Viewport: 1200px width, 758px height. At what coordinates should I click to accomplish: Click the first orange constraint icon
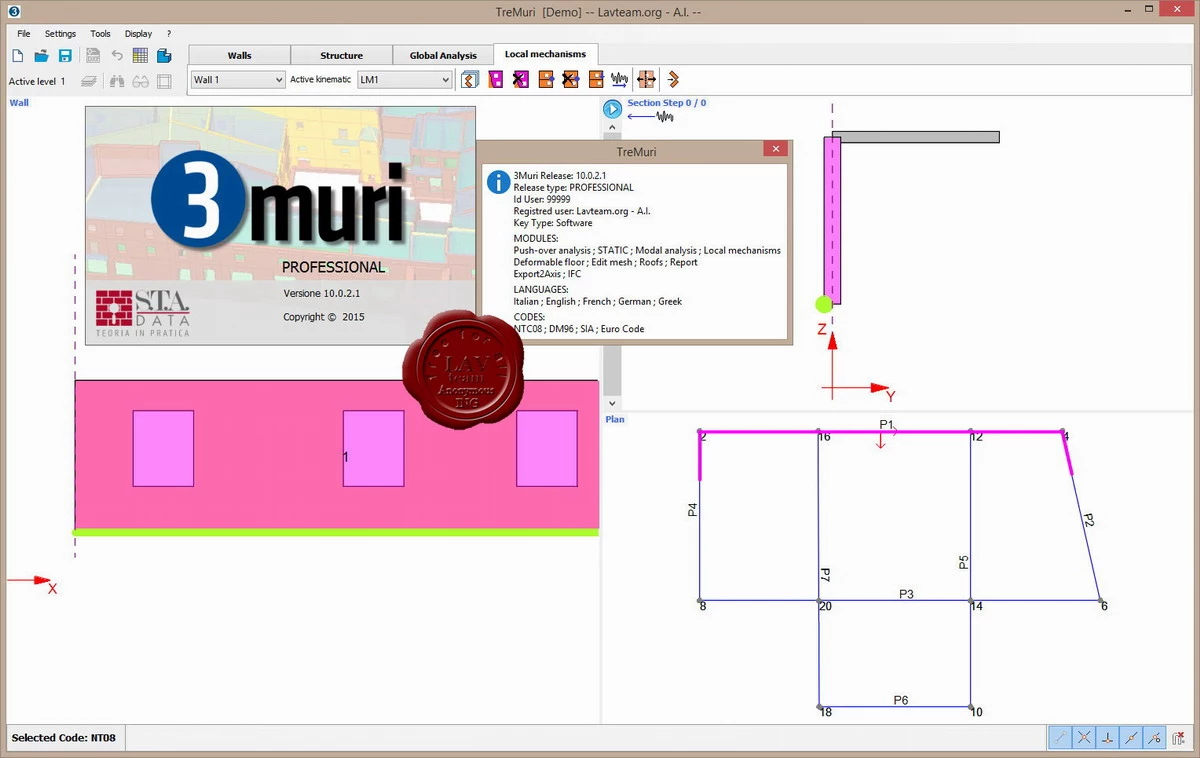coord(546,79)
